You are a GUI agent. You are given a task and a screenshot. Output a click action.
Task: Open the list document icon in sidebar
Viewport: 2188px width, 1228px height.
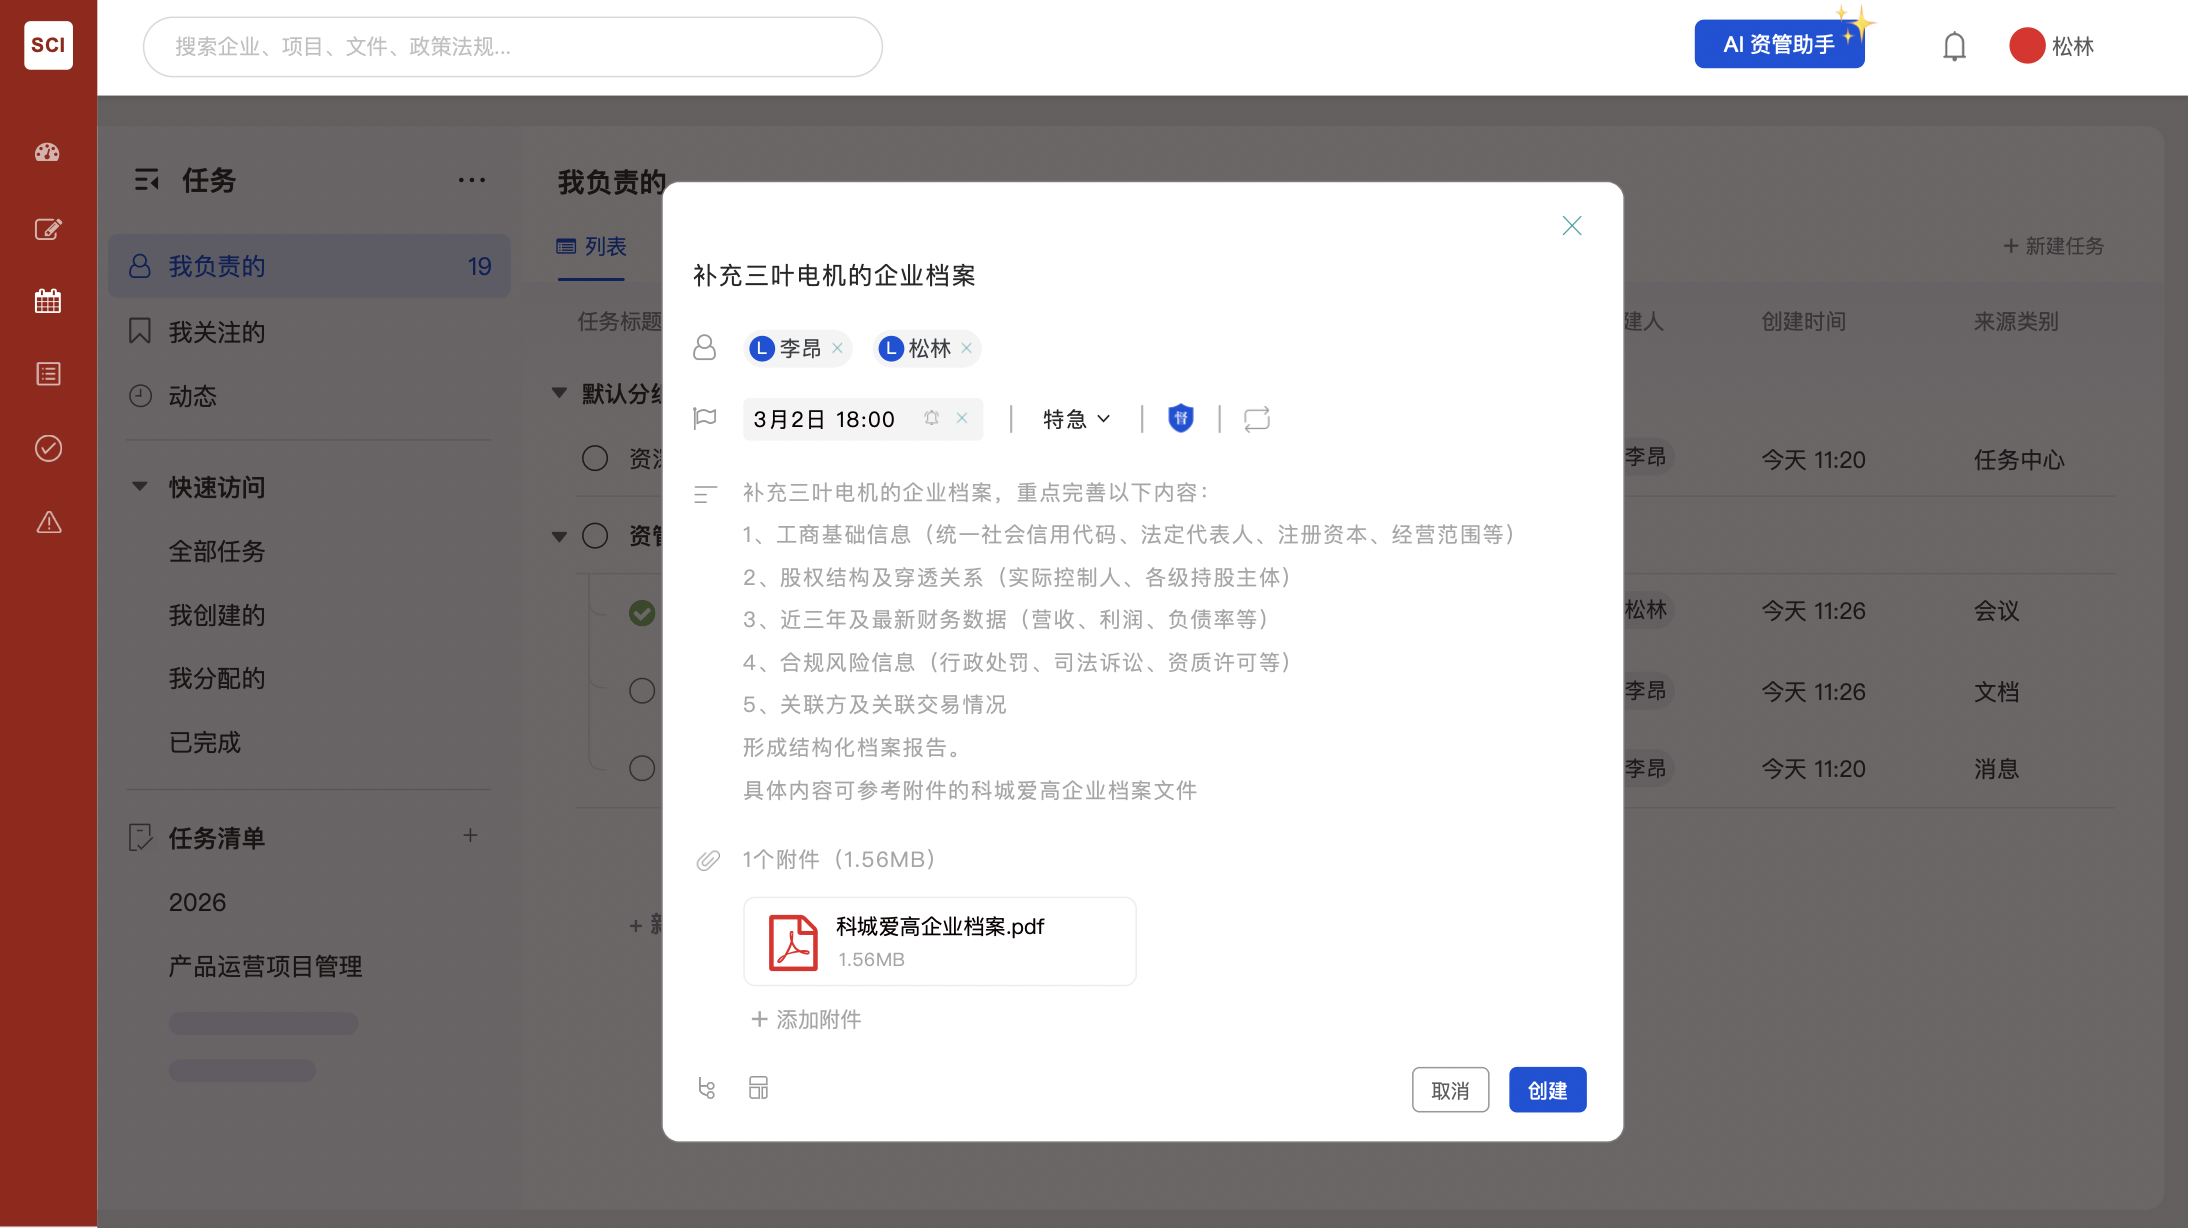click(x=48, y=374)
